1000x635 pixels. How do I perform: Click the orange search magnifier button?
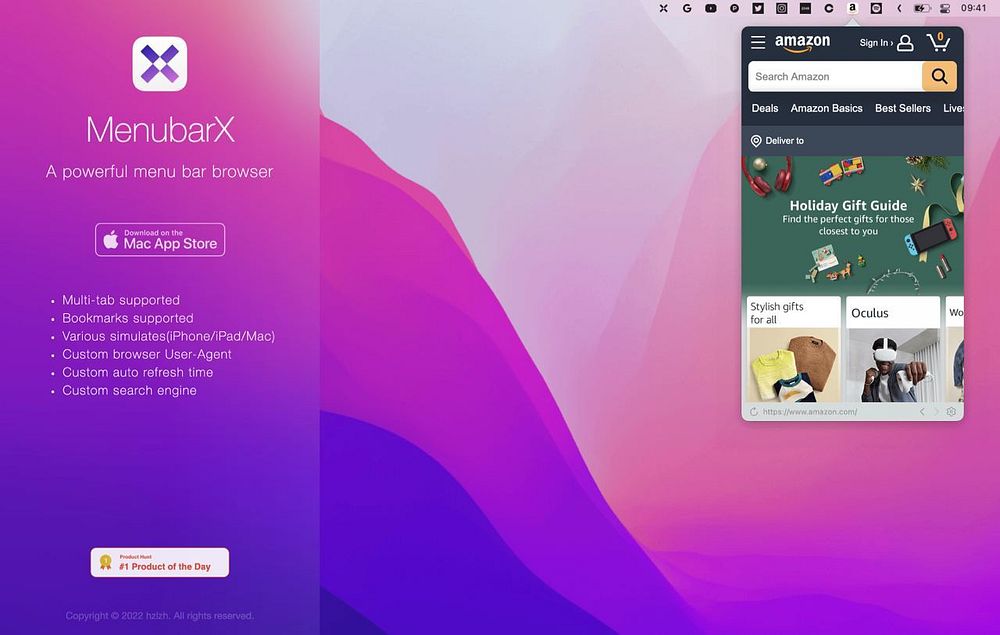tap(939, 77)
